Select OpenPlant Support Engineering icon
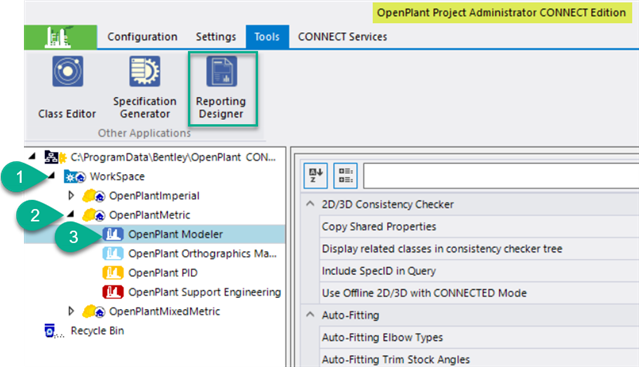 [113, 292]
